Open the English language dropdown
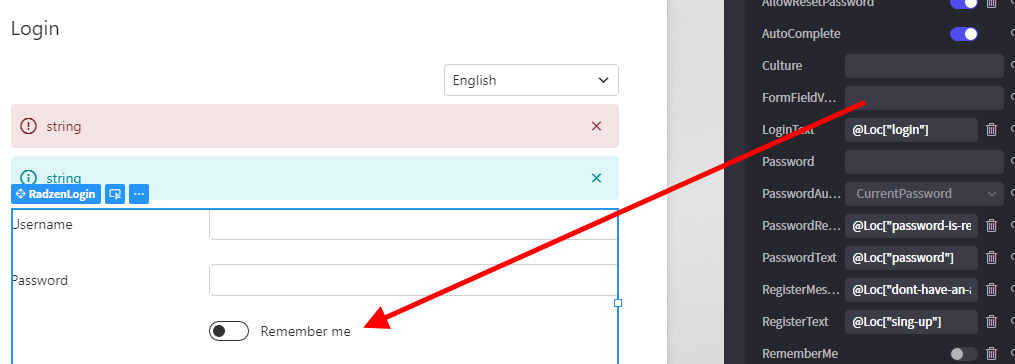1015x364 pixels. click(531, 80)
